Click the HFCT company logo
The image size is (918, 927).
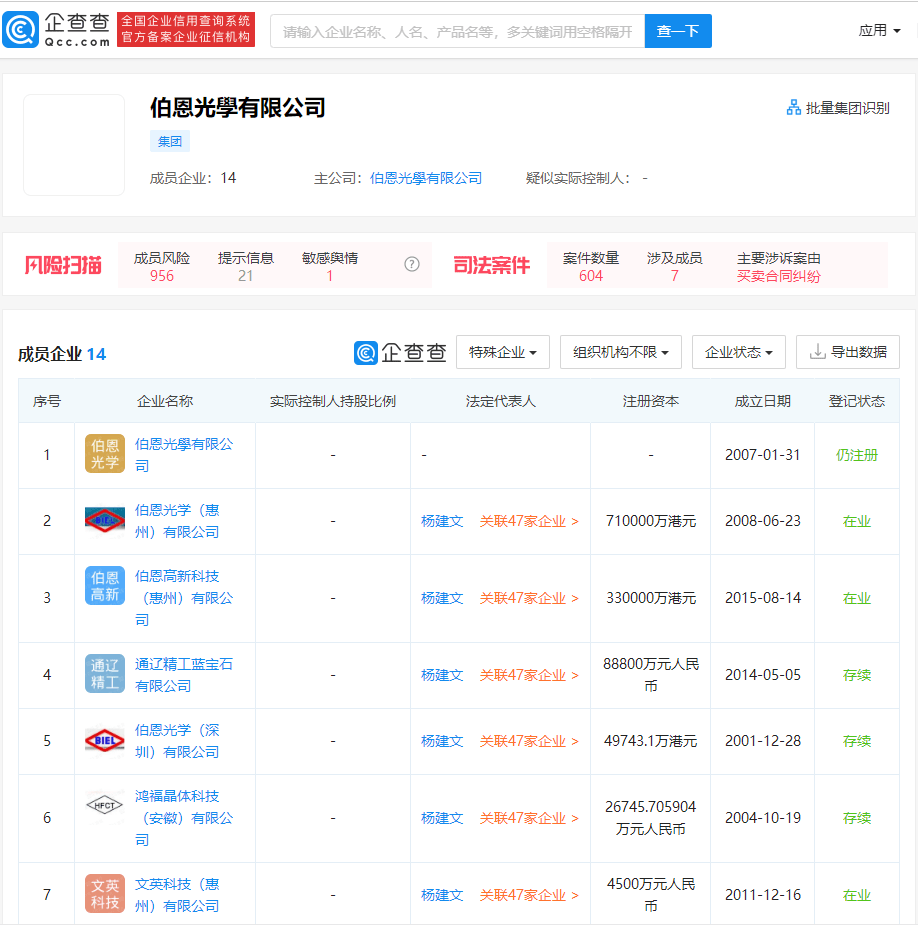click(x=105, y=805)
